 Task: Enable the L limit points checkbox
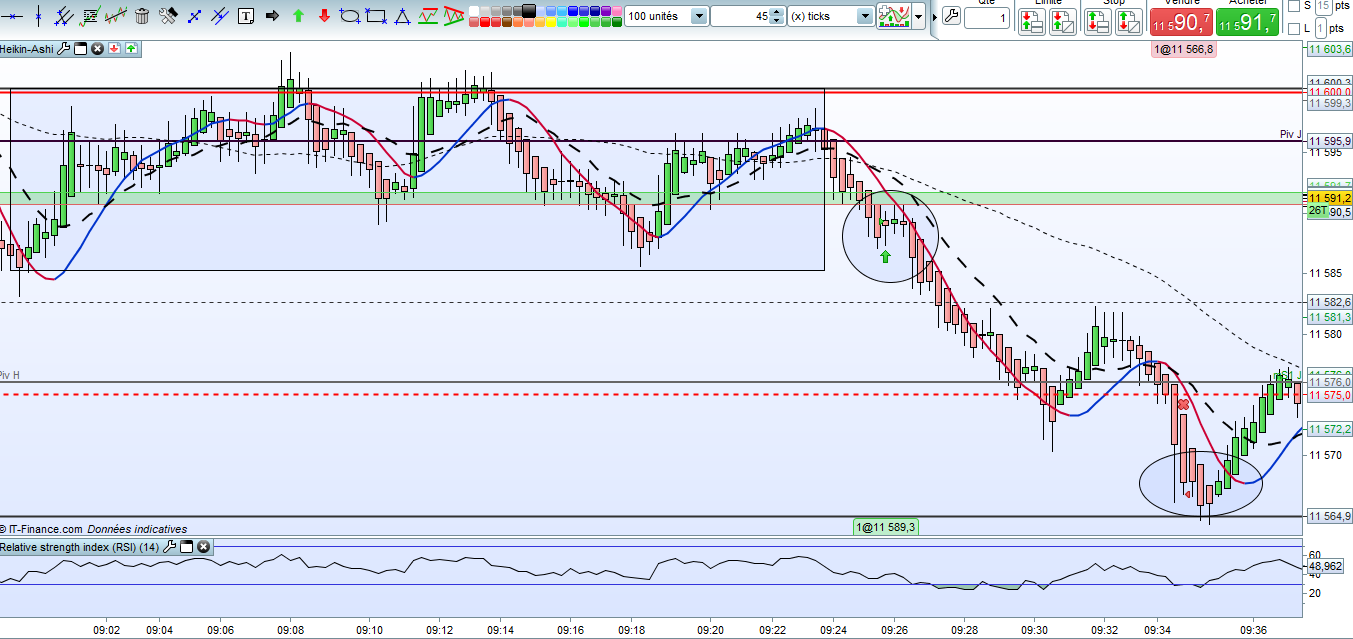coord(1293,29)
